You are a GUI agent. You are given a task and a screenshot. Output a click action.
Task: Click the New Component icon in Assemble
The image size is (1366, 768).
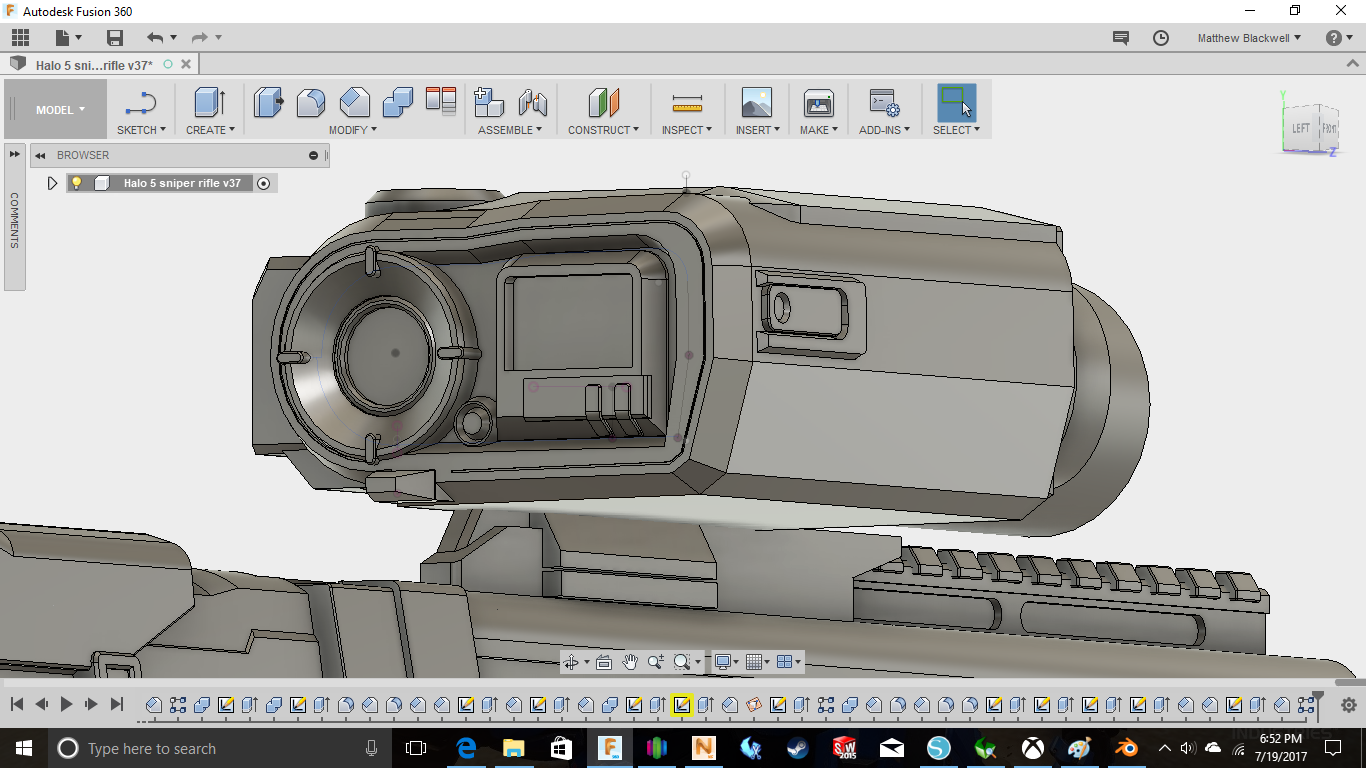point(489,102)
